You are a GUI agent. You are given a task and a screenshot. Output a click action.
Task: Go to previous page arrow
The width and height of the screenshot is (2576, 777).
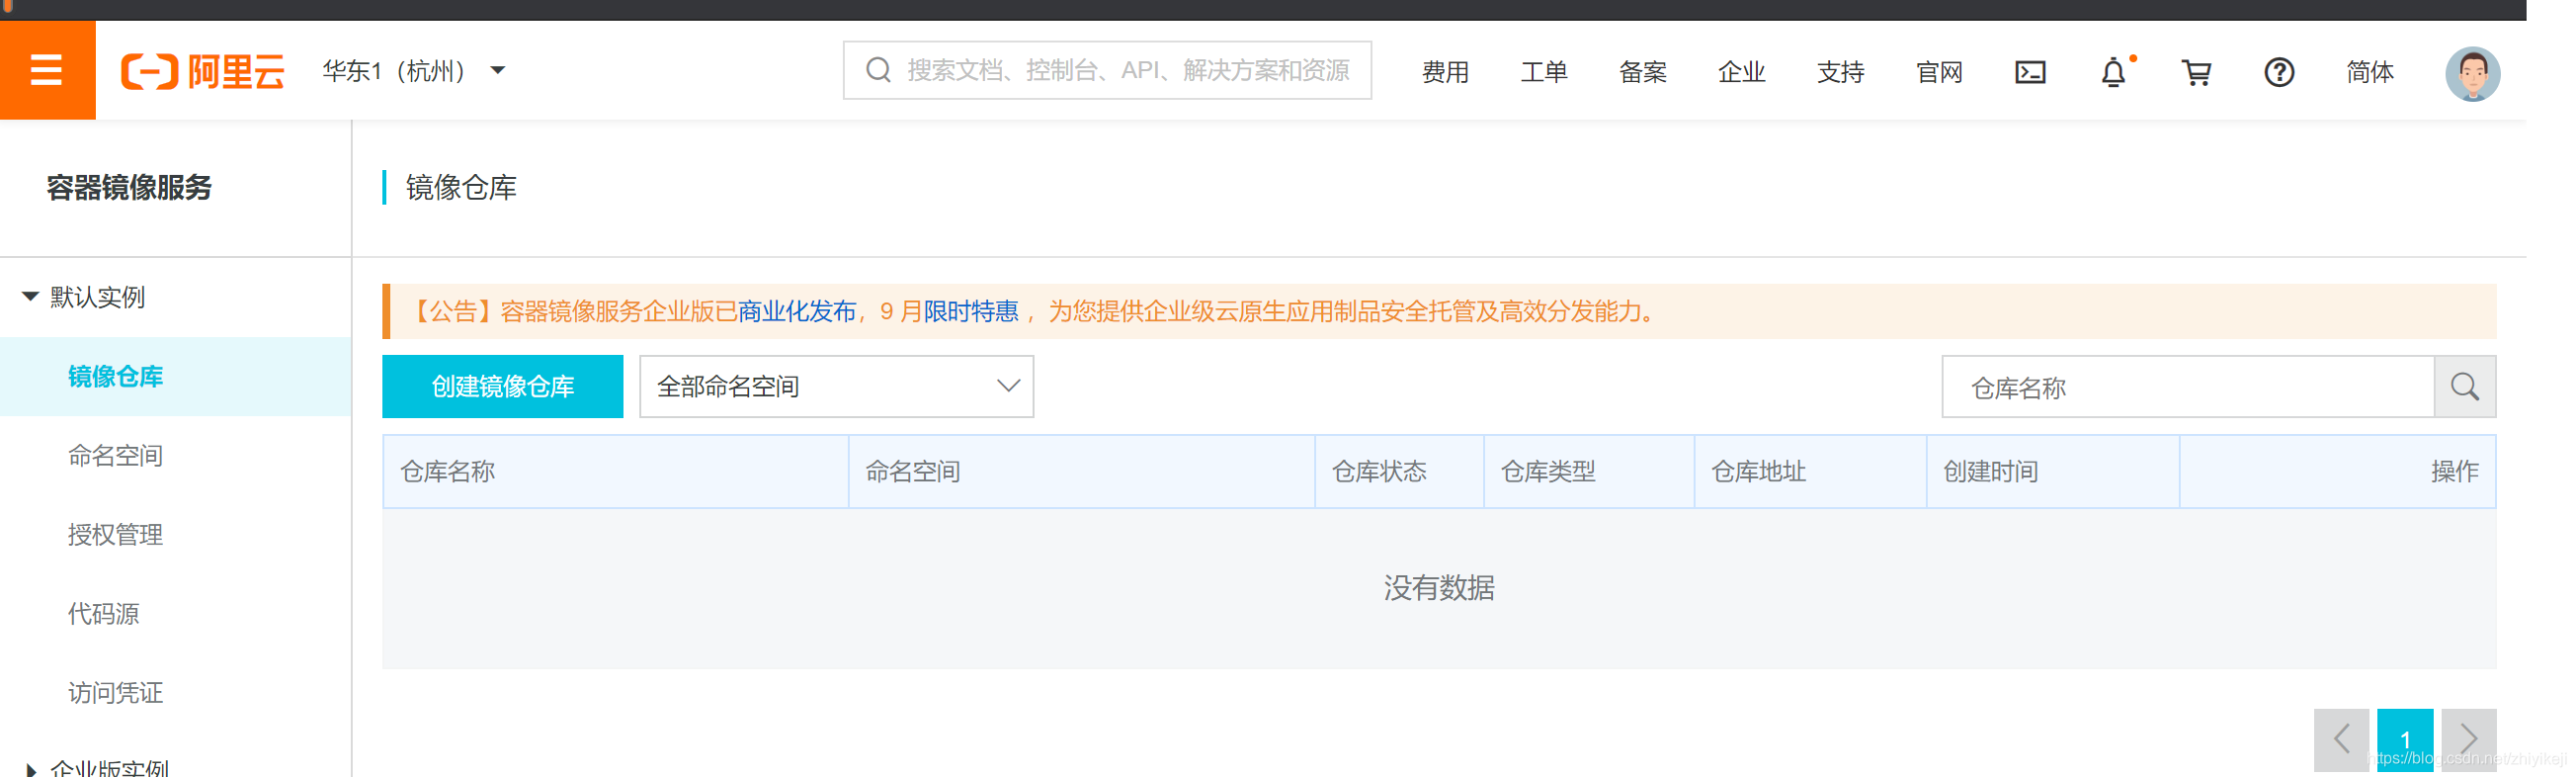click(2341, 740)
